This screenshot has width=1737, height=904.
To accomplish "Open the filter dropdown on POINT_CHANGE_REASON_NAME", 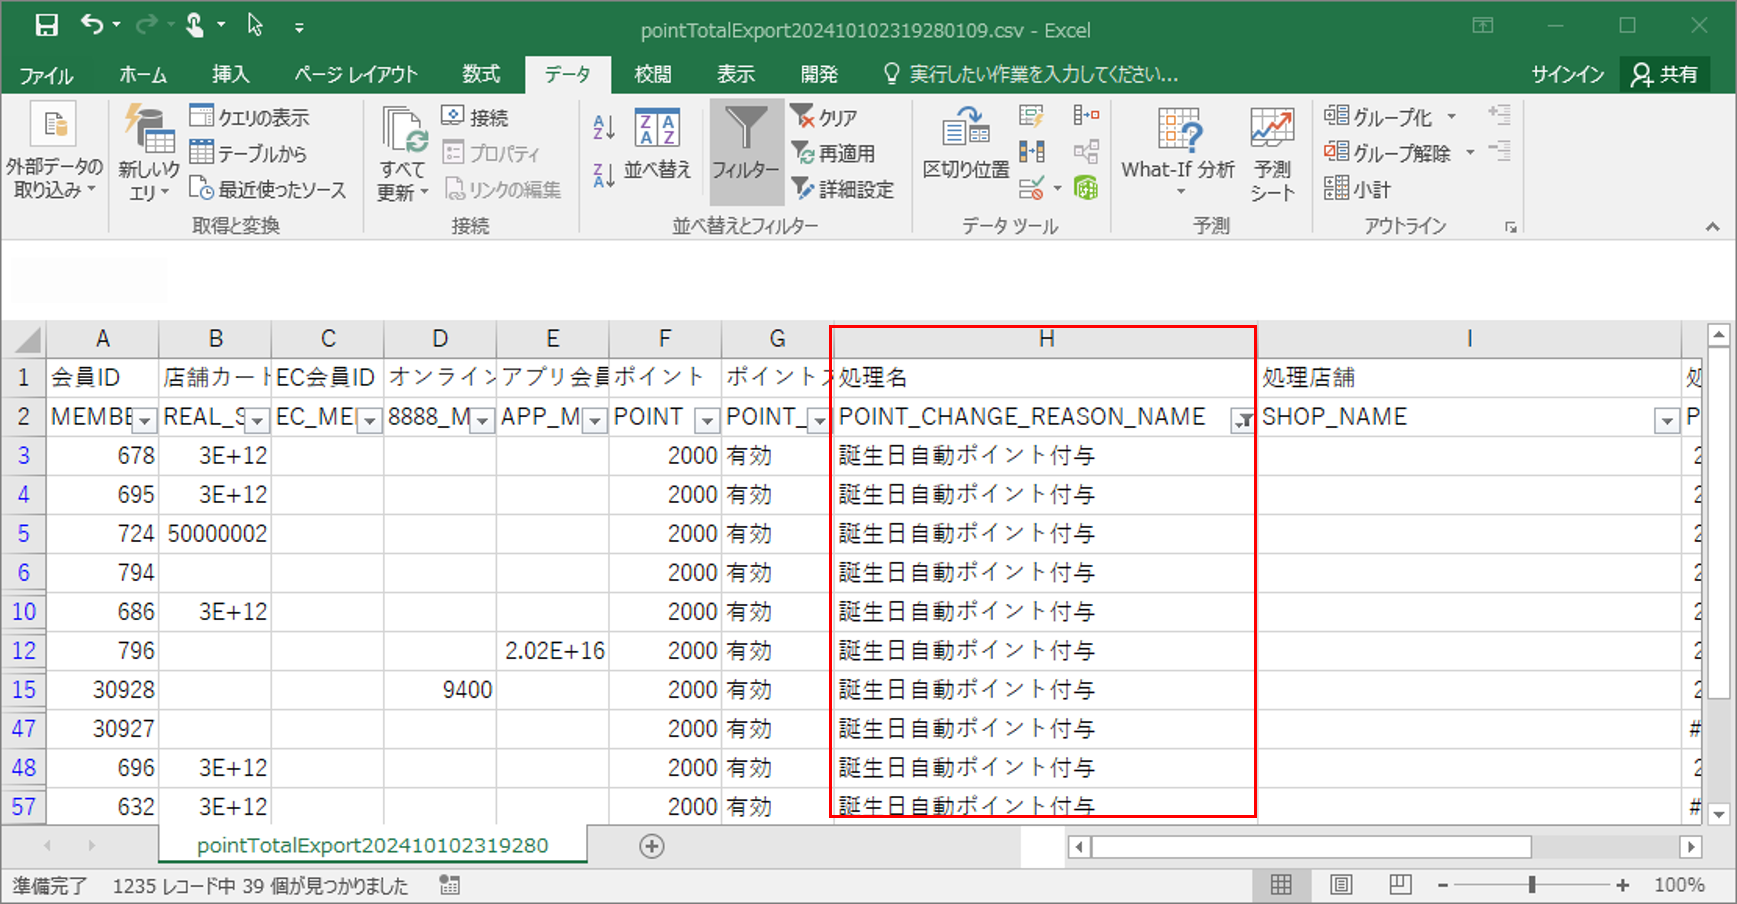I will coord(1243,421).
